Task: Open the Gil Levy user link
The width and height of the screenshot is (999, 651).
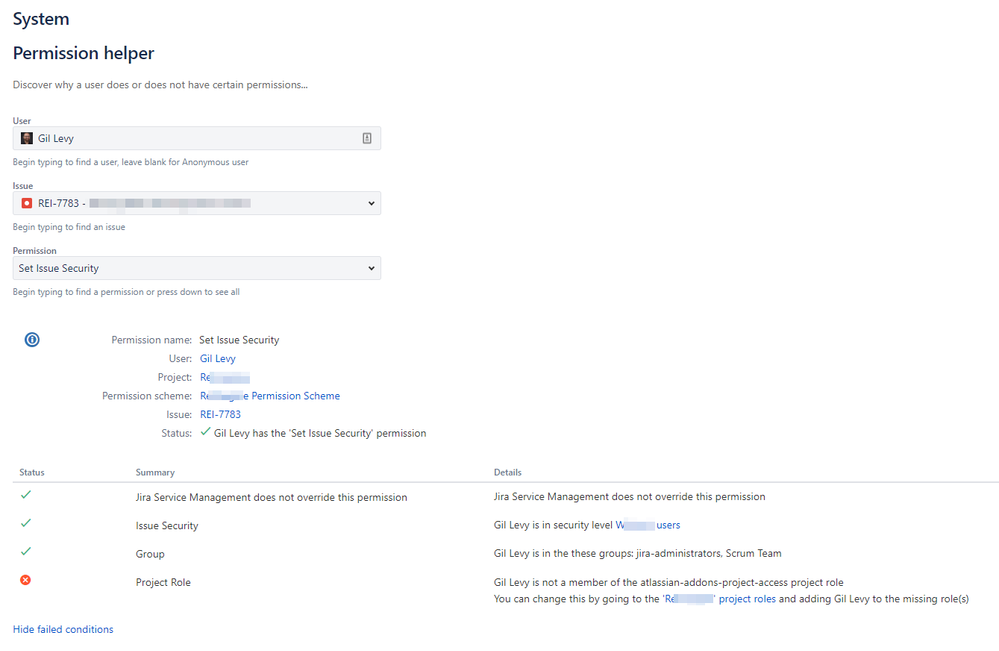Action: point(218,358)
